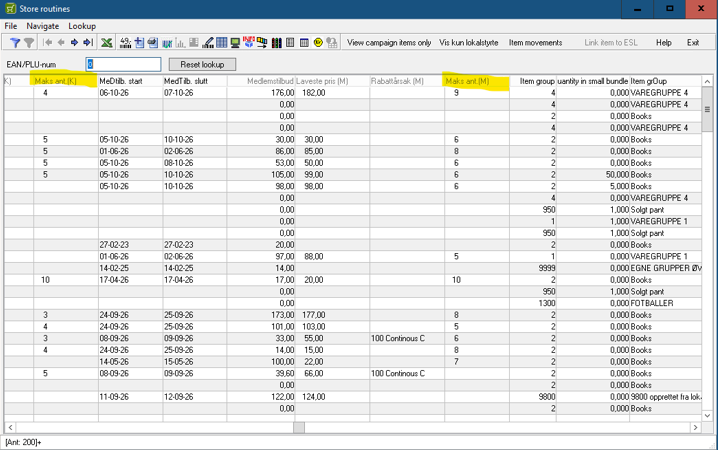Click the 49,- price label barcode icon

[x=125, y=43]
